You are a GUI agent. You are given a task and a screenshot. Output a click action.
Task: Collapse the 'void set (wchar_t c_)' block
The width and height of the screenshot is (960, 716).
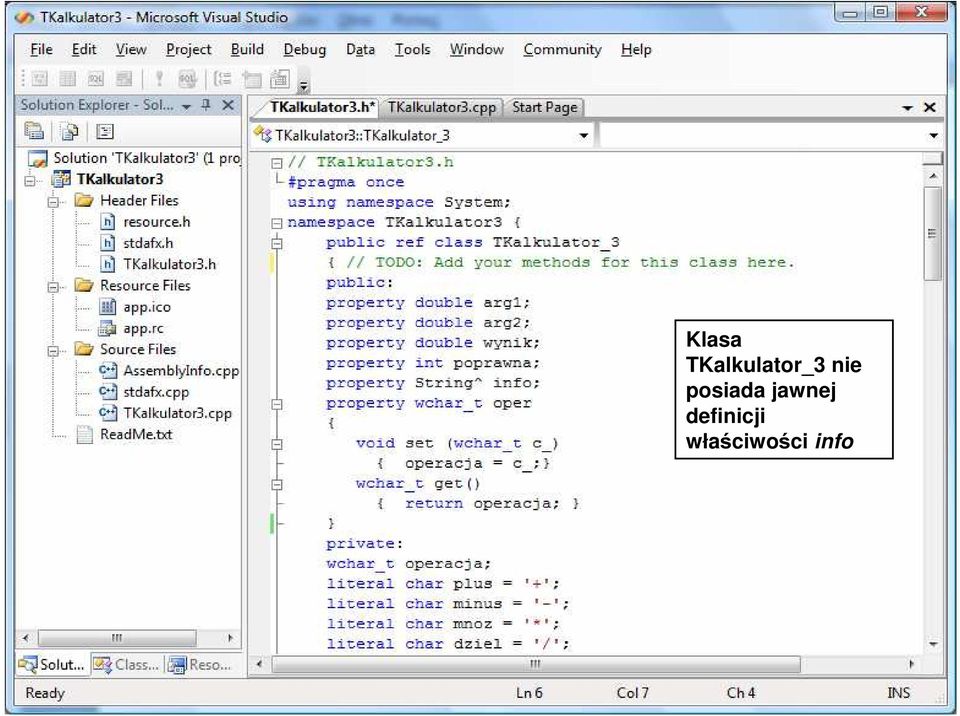(x=277, y=444)
